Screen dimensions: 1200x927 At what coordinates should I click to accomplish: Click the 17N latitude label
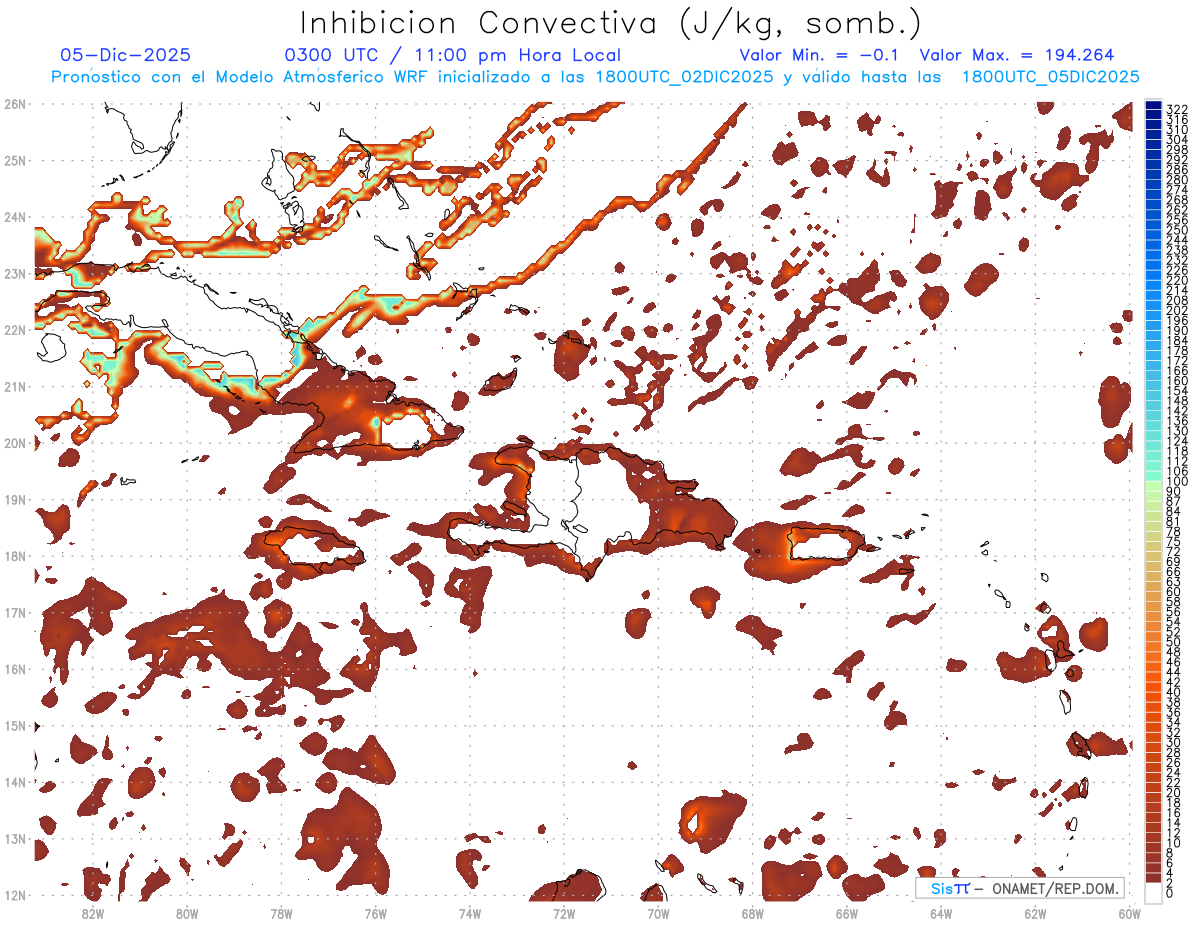tap(15, 612)
